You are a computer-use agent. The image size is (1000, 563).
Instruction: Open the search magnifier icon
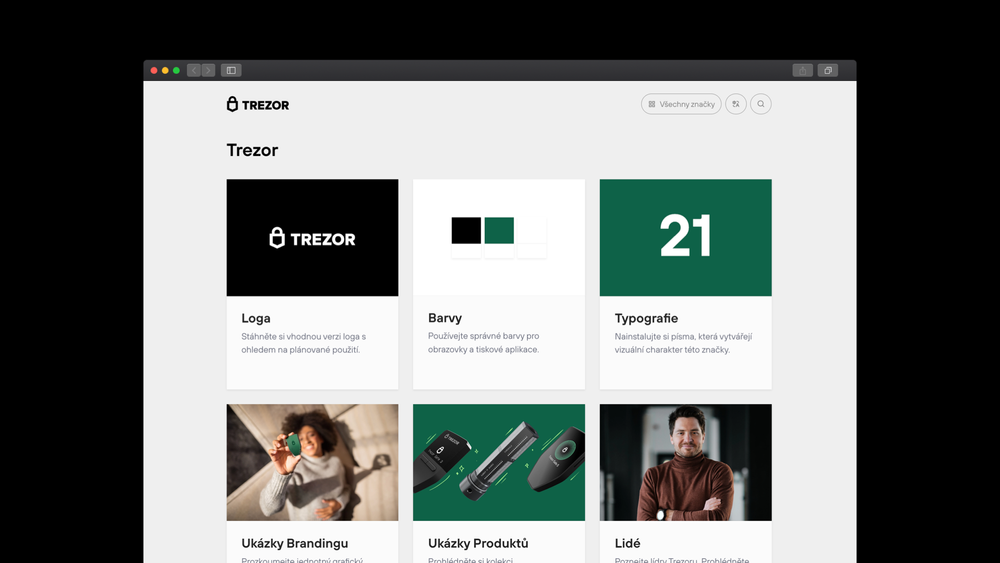click(760, 104)
